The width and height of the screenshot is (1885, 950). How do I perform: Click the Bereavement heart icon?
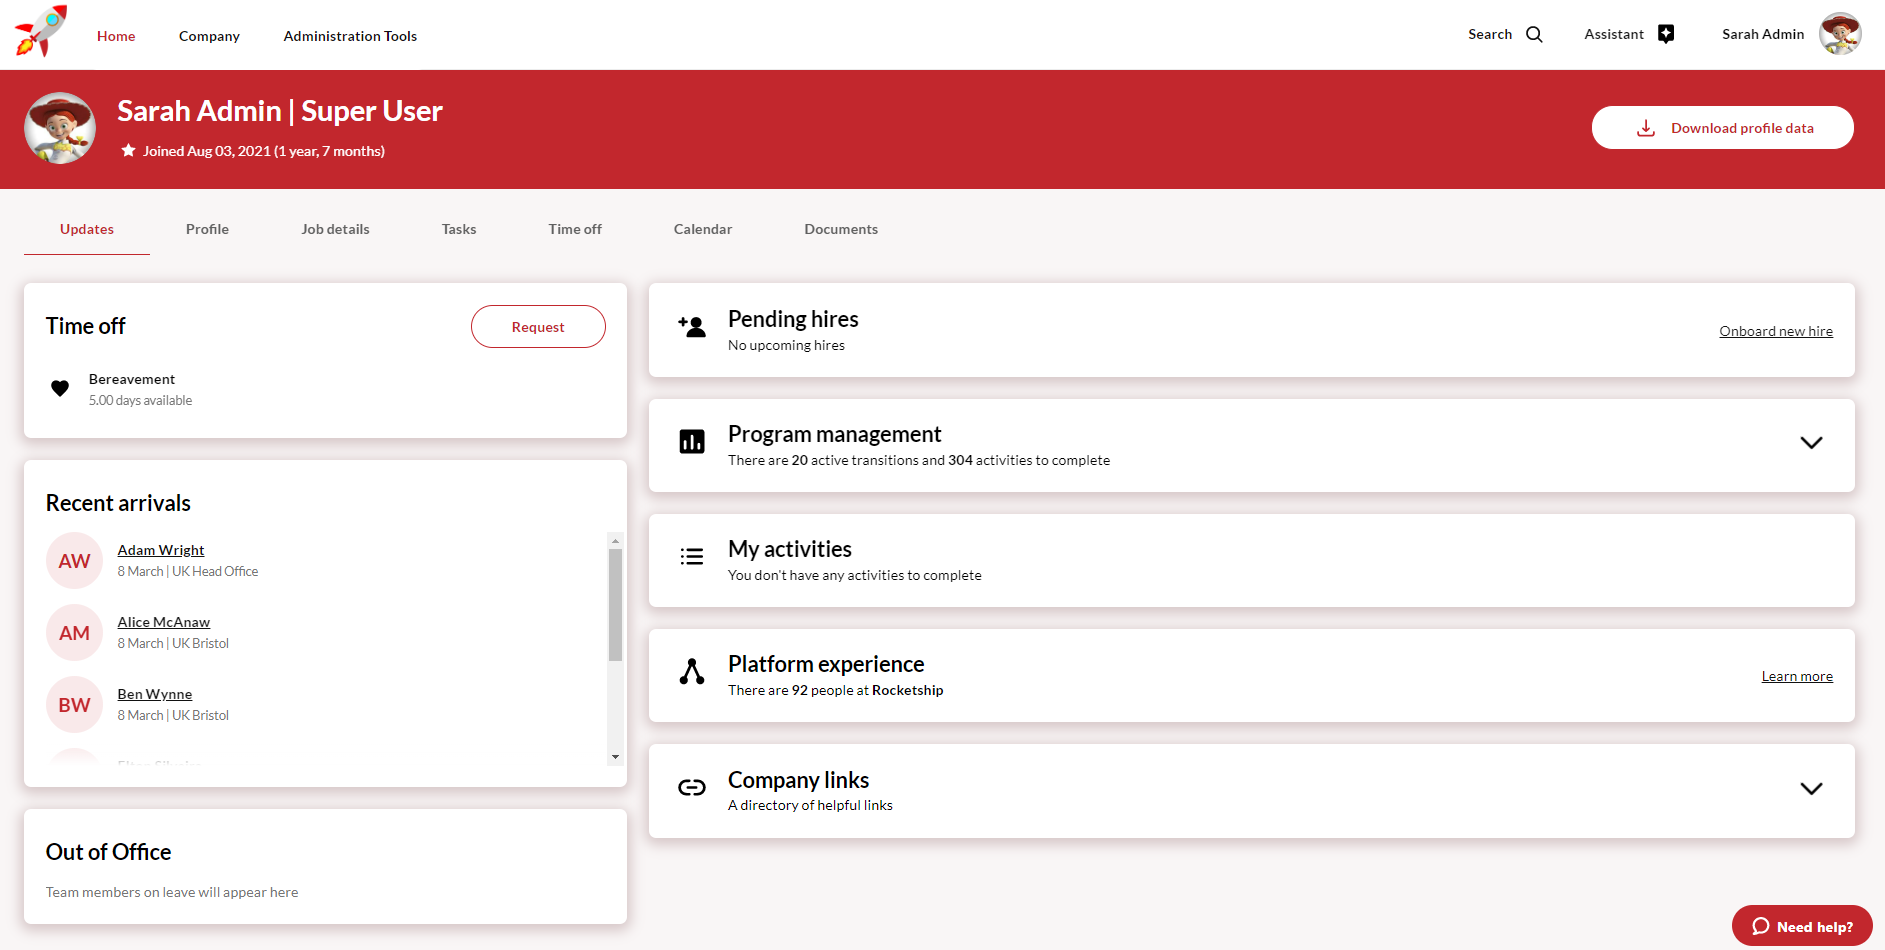pos(60,389)
